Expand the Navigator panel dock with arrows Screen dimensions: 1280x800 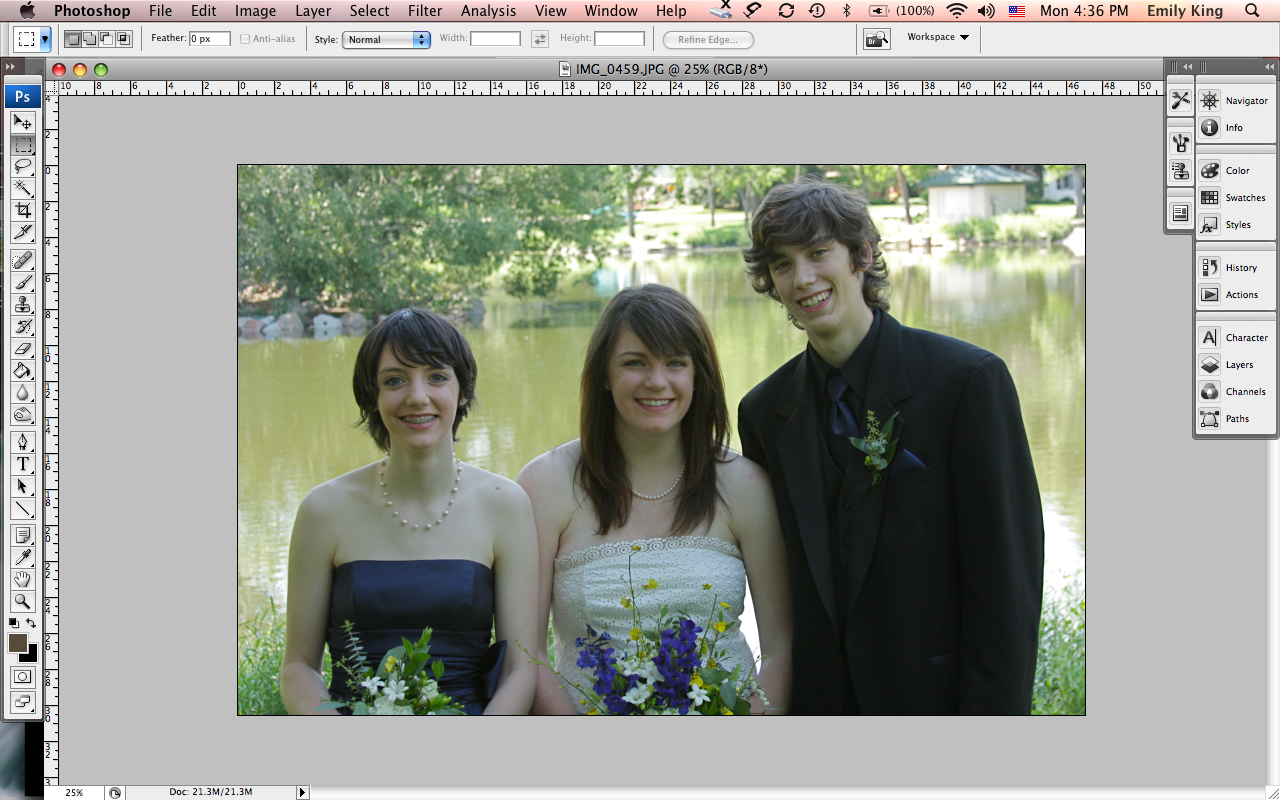1271,67
